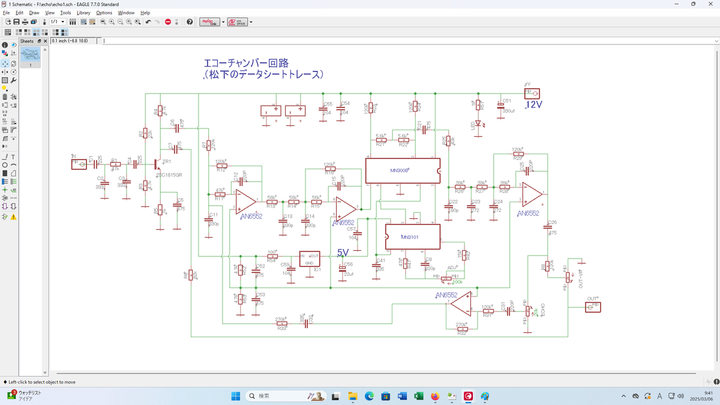Screen dimensions: 720x405
Task: Select the Delete tool (trash can icon)
Action: [x=5, y=98]
